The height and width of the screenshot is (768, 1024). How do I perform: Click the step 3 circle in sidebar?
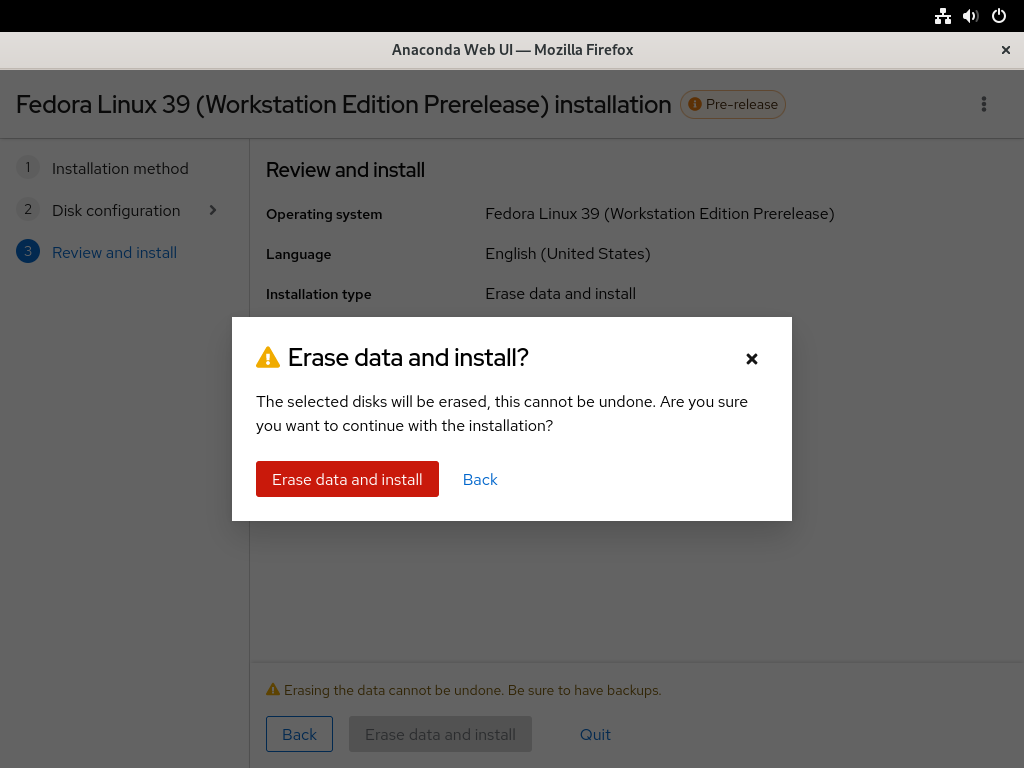pos(28,251)
